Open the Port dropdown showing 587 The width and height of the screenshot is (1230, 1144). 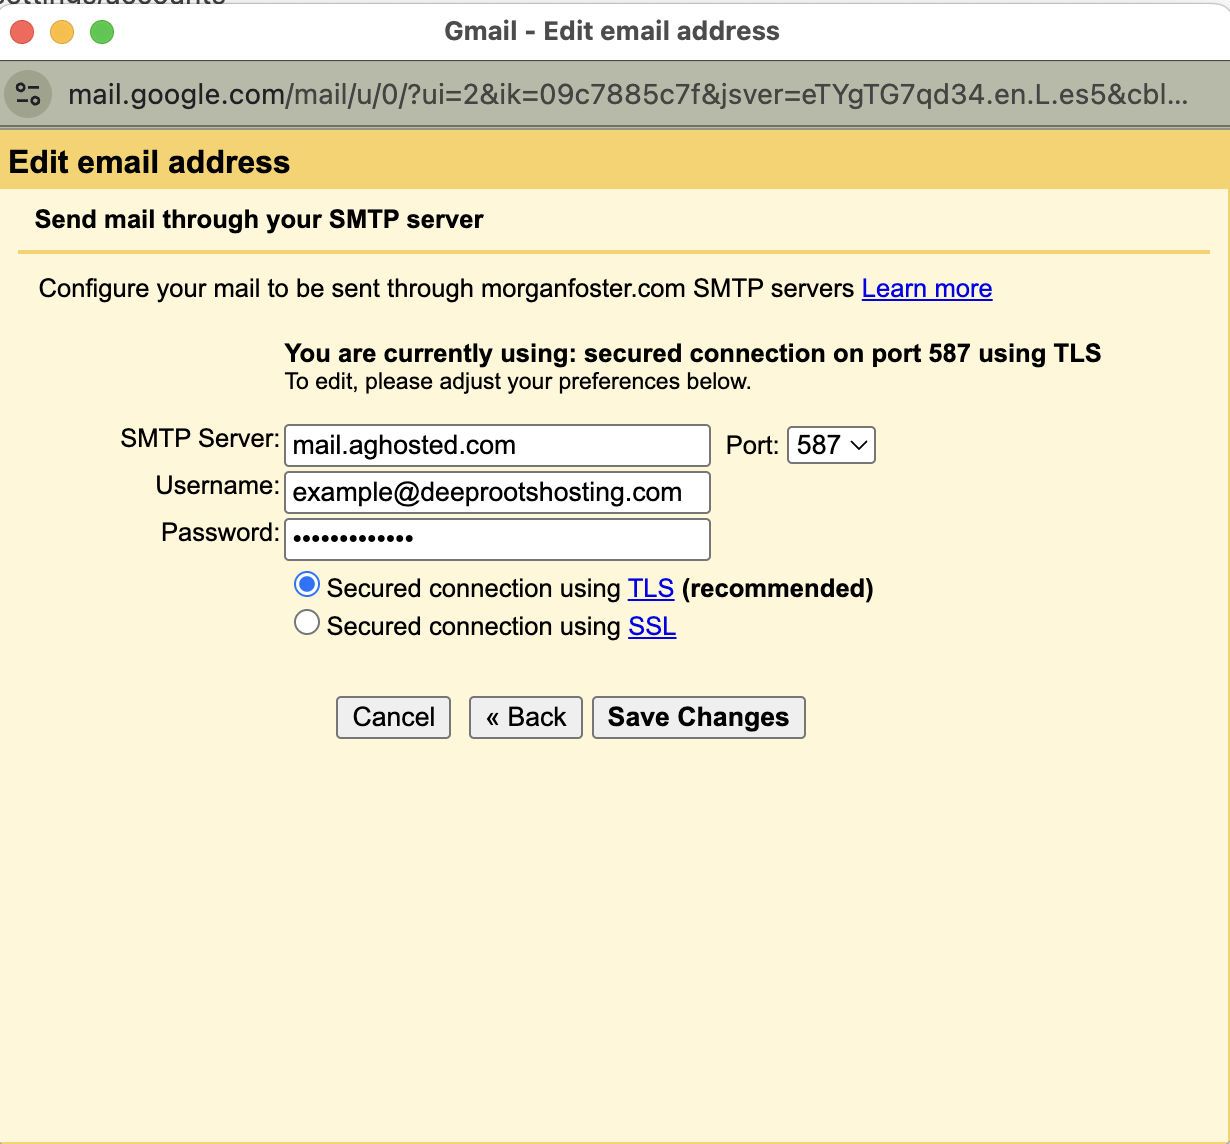831,445
